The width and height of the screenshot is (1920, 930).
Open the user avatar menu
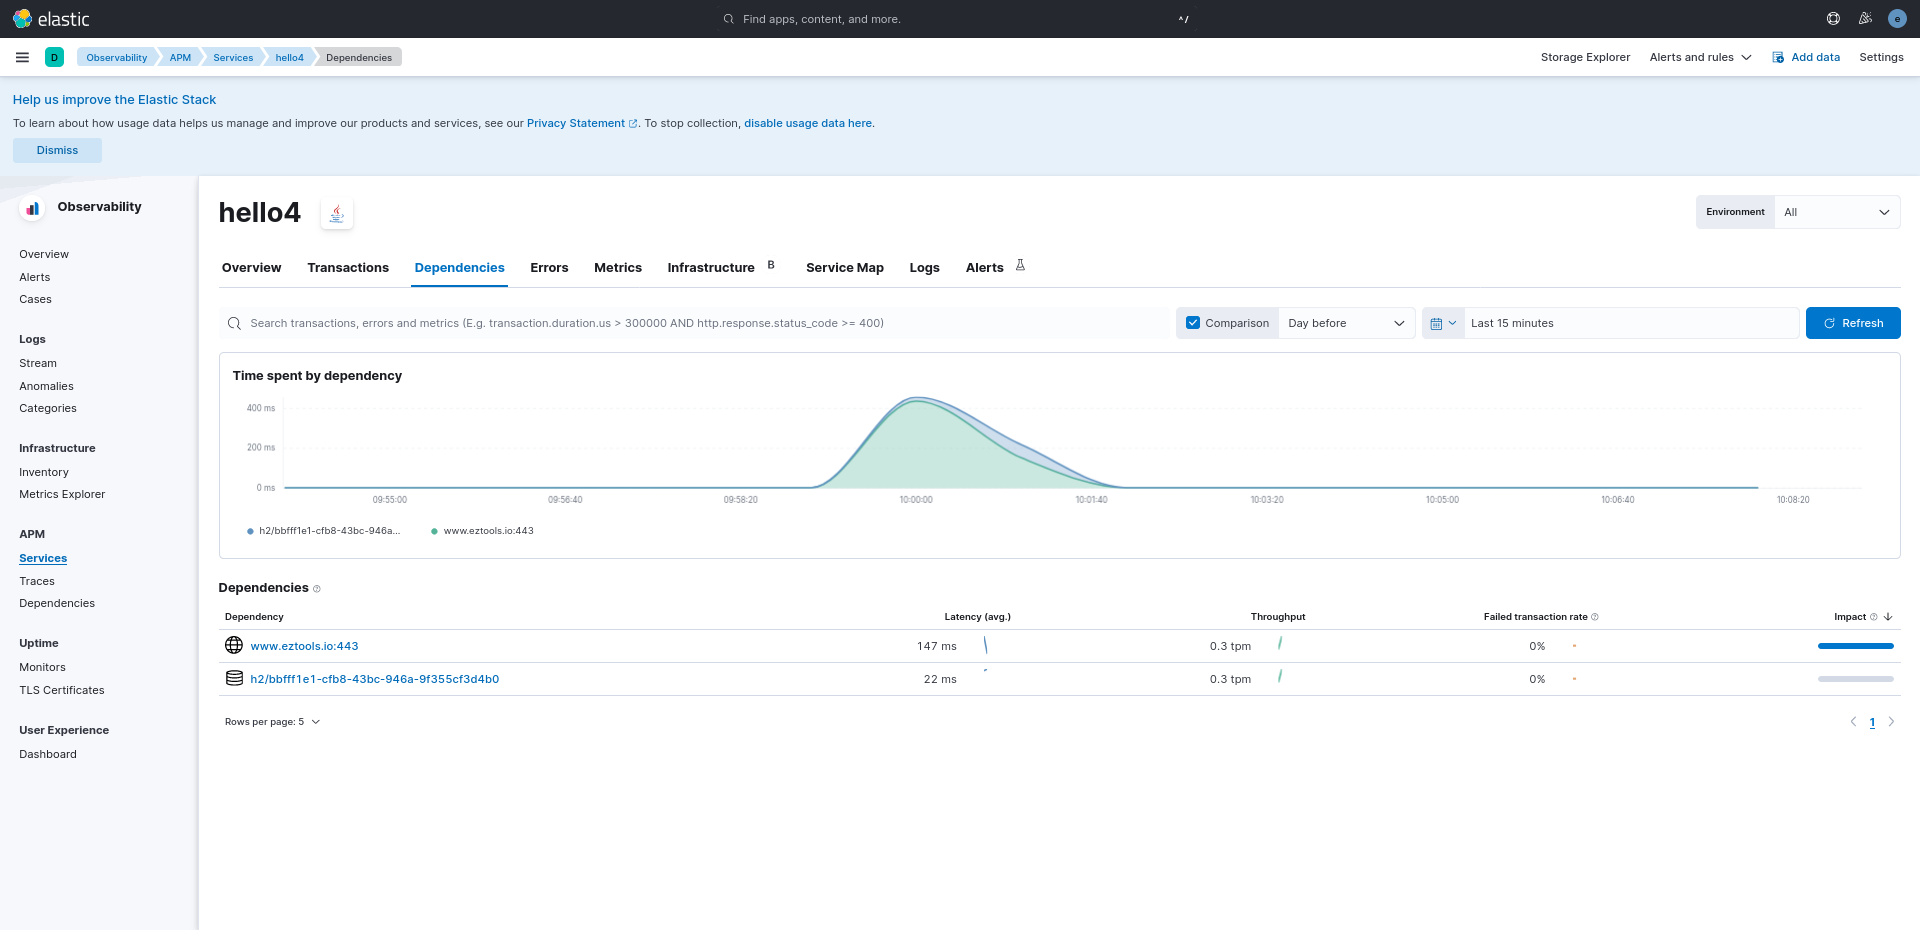point(1897,19)
